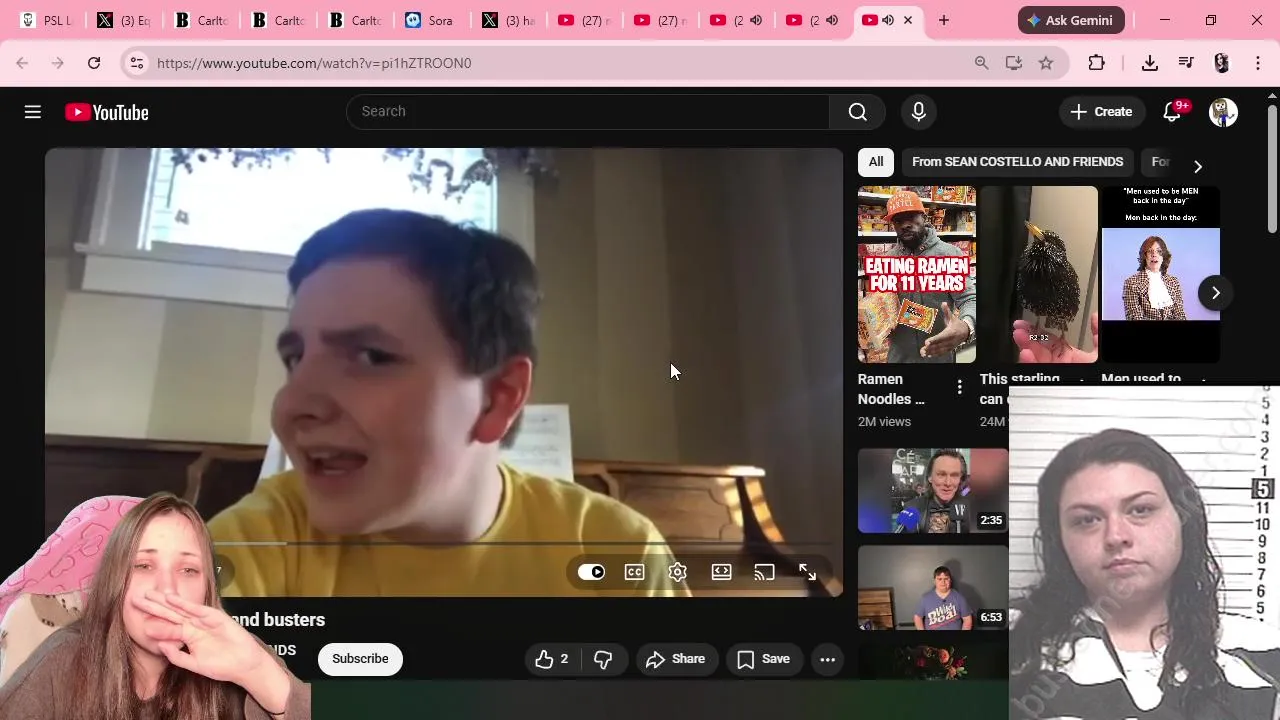Open Chrome zoom magnifier icon
The height and width of the screenshot is (720, 1280).
pos(981,63)
